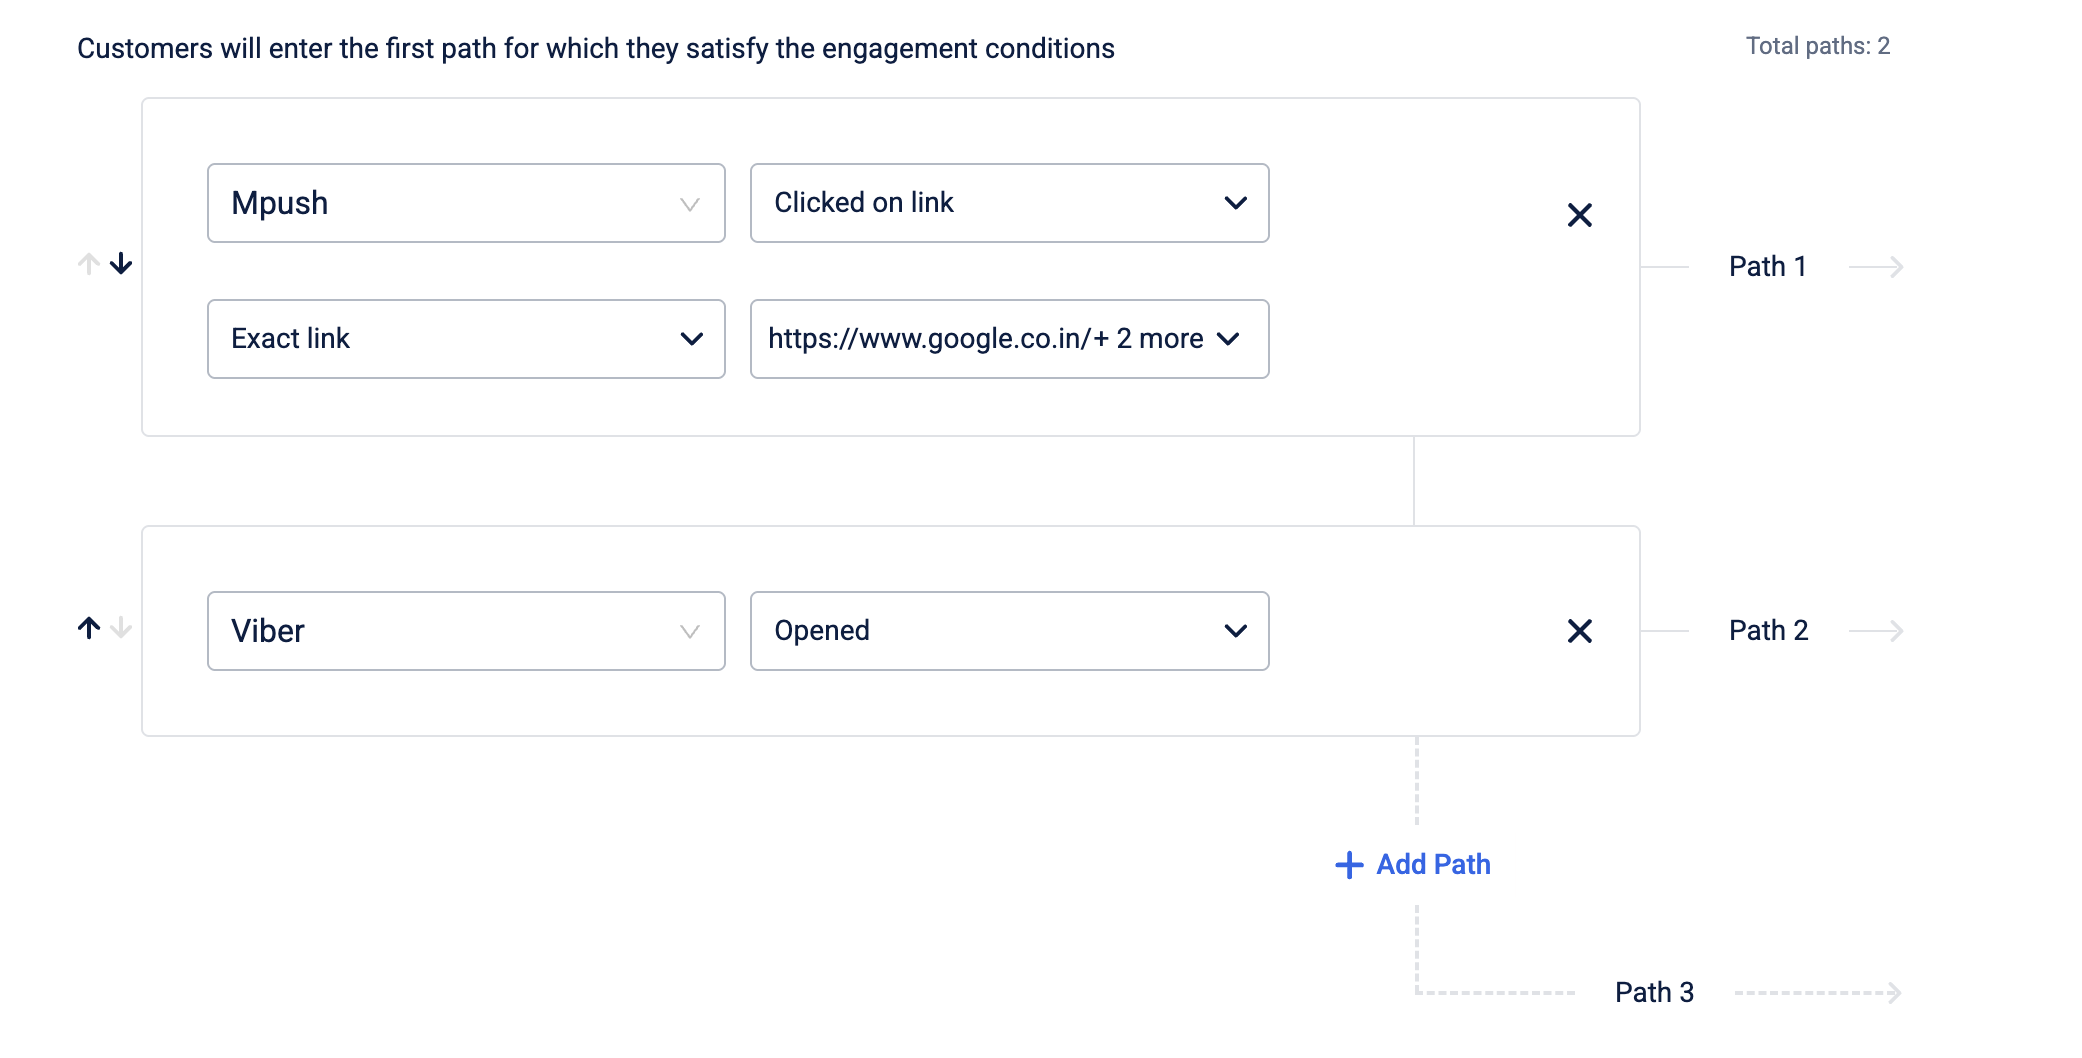2082x1058 pixels.
Task: Open the Clicked on link dropdown
Action: pyautogui.click(x=1010, y=203)
